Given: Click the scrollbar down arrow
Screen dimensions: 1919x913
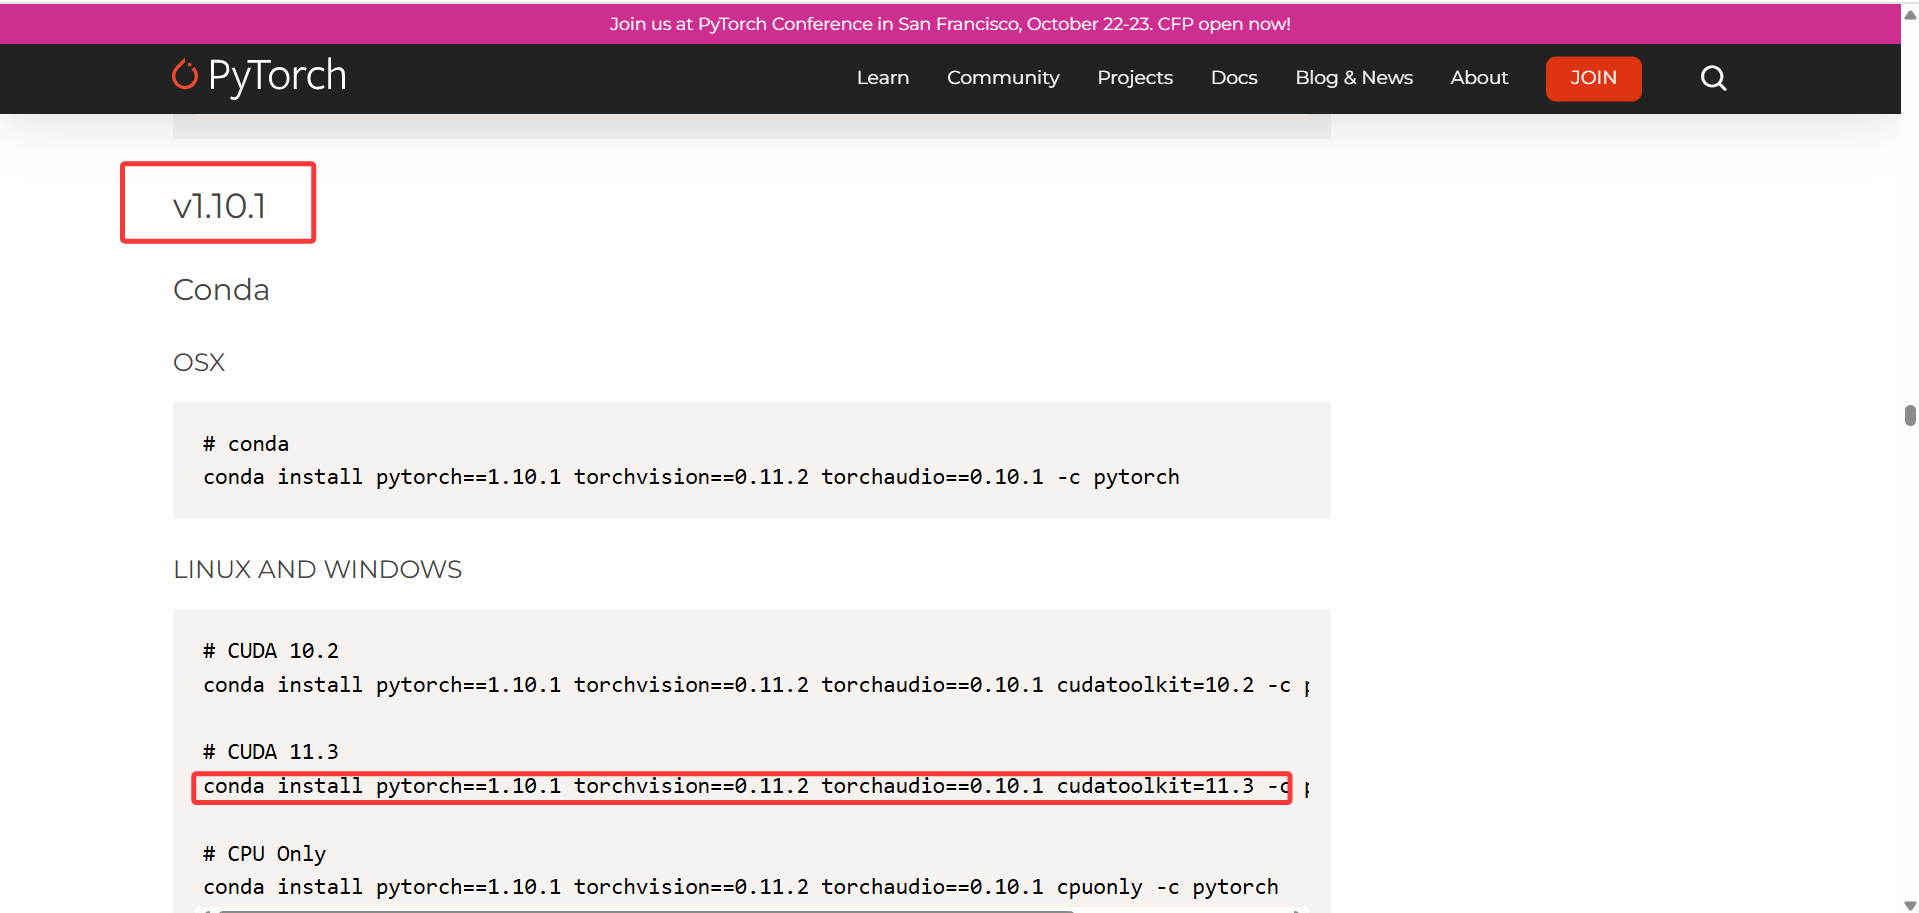Looking at the screenshot, I should coord(1910,904).
